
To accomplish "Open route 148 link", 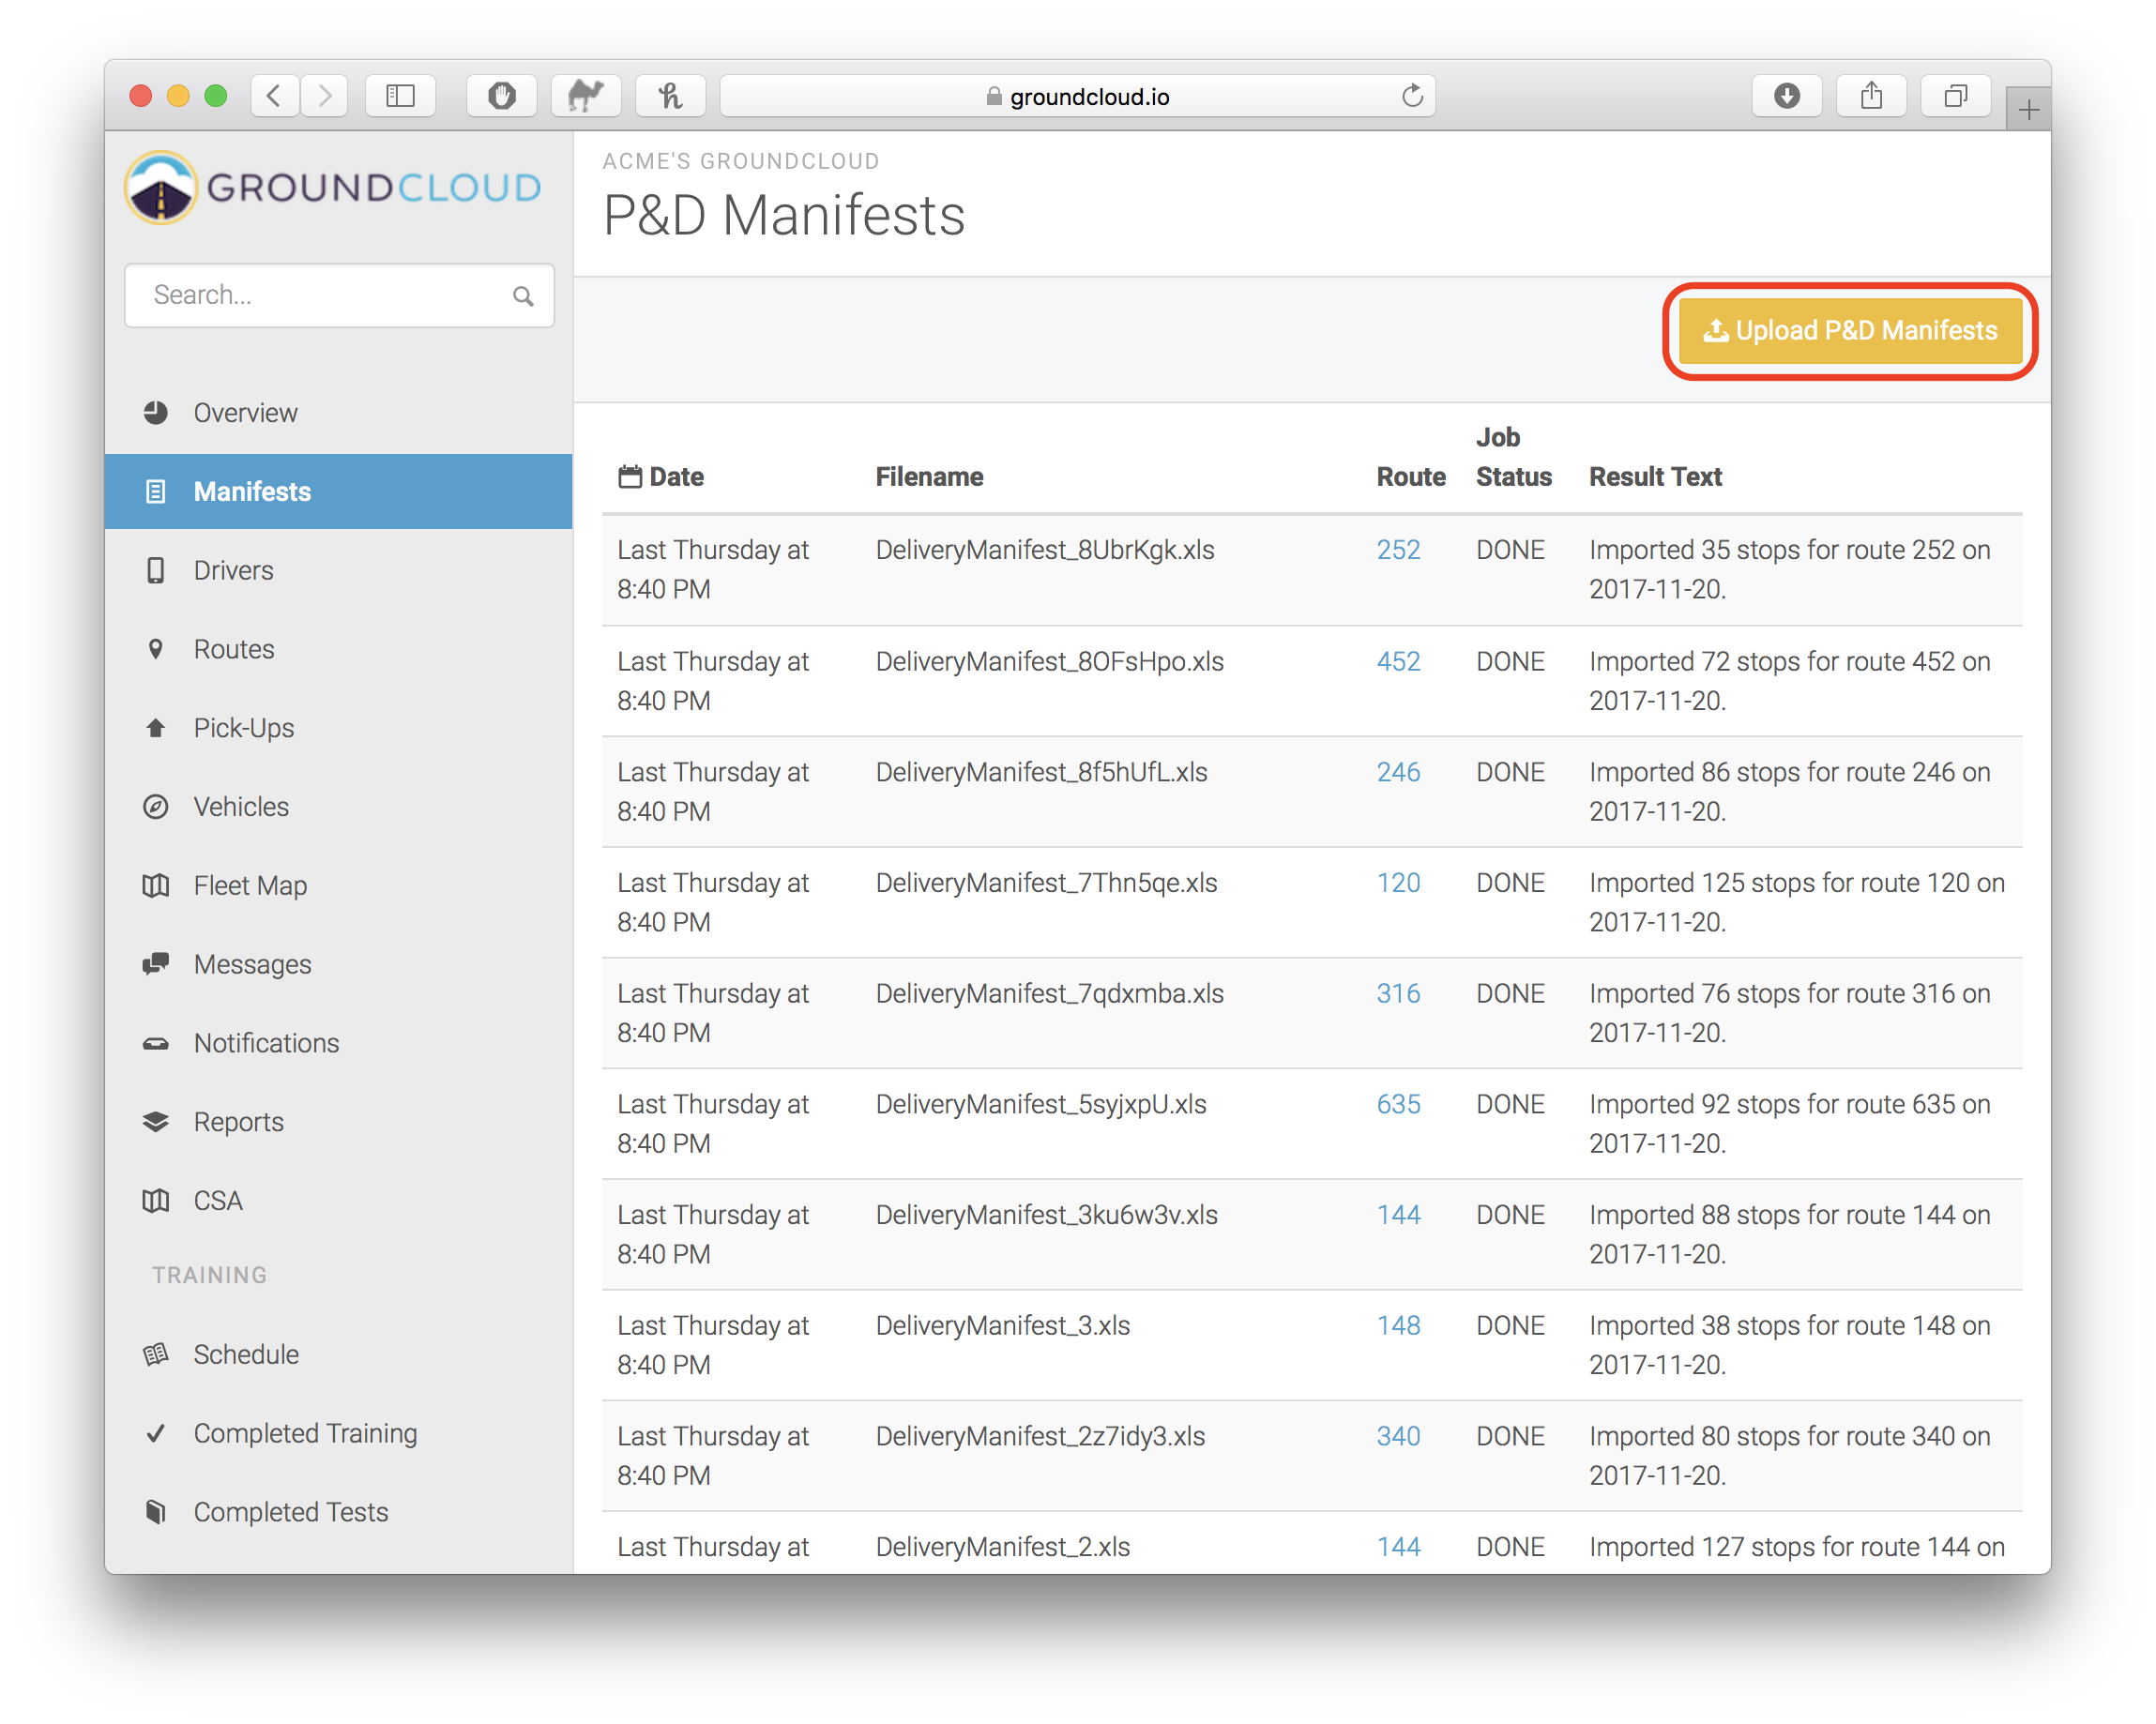I will pos(1398,1326).
